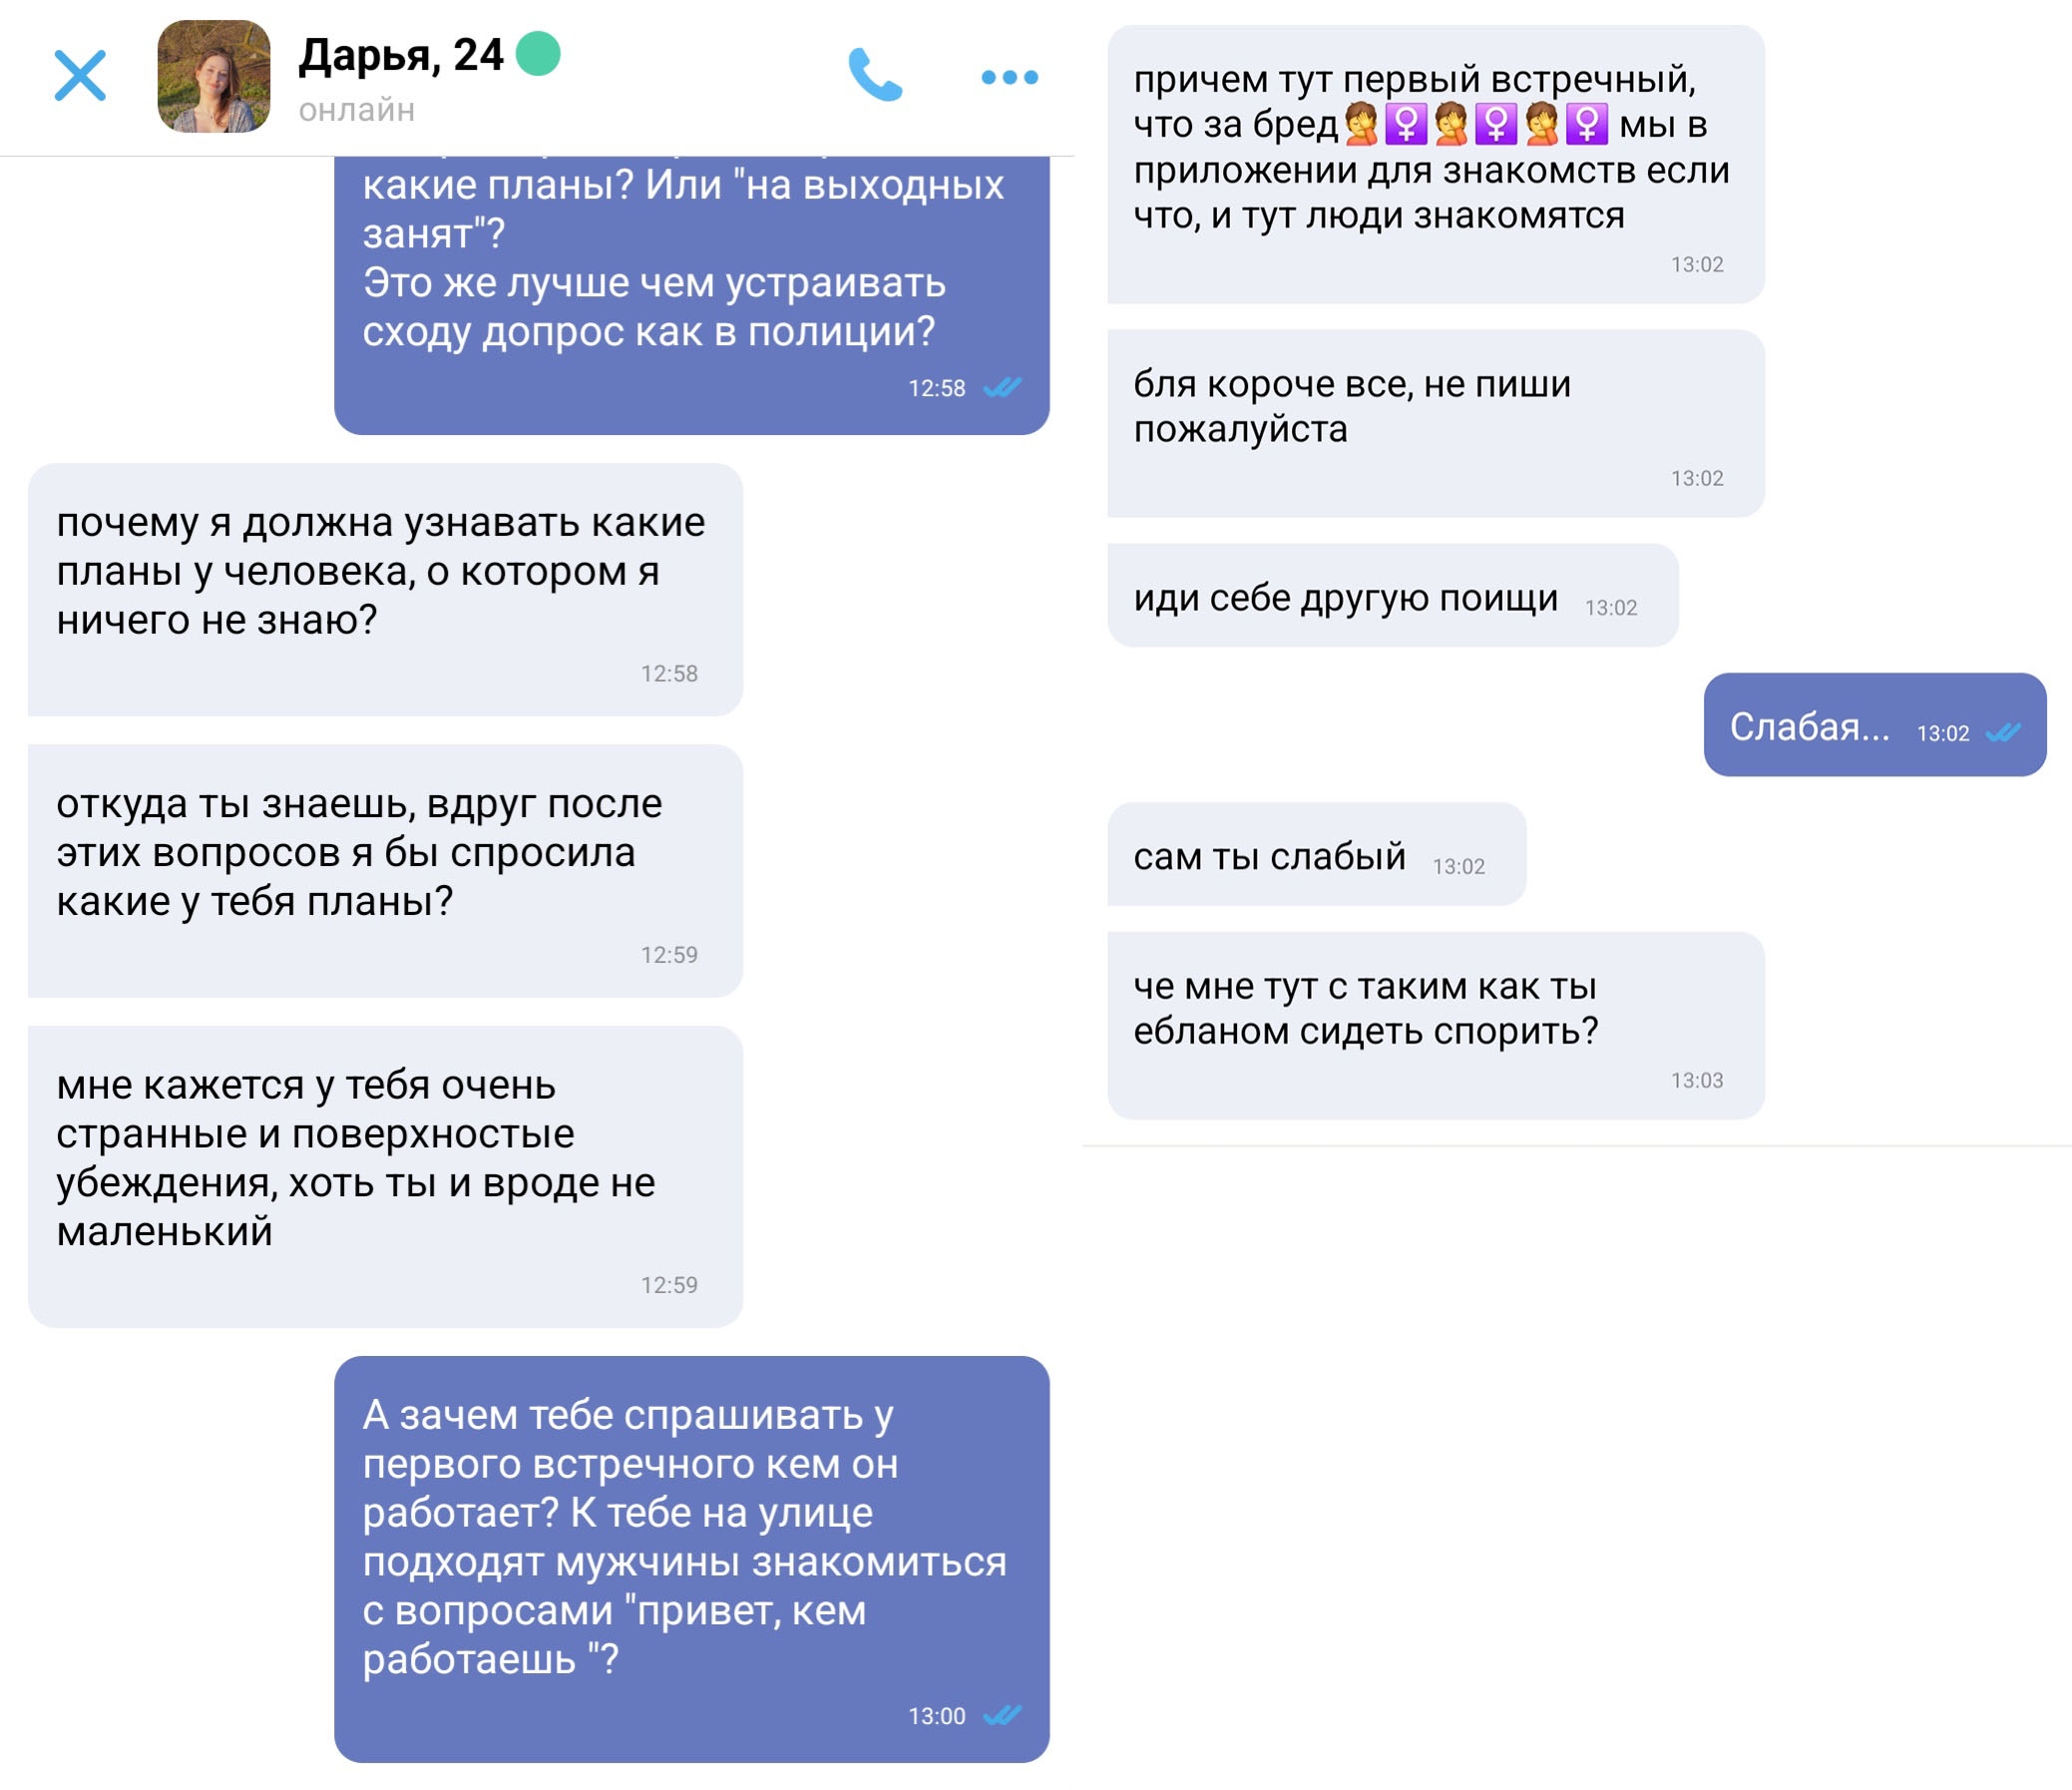Select the message 'сам ты слабый'
Image resolution: width=2072 pixels, height=1790 pixels.
(1317, 855)
